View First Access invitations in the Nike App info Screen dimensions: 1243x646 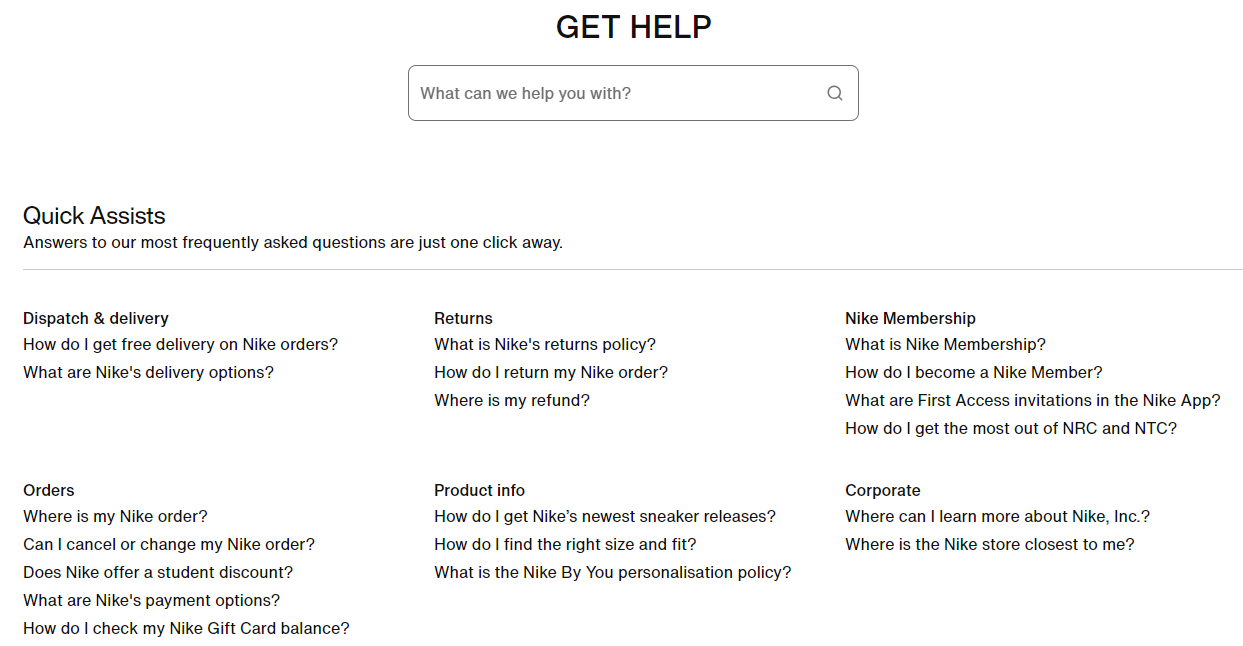pyautogui.click(x=1032, y=400)
